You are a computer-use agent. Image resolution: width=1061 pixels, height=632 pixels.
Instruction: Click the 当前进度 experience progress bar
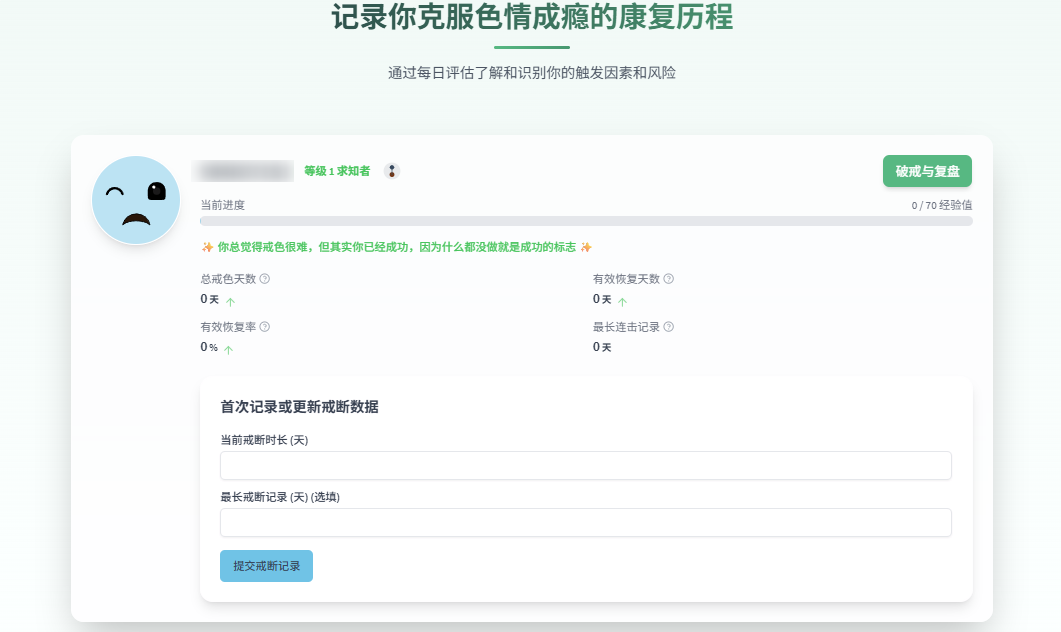[586, 221]
